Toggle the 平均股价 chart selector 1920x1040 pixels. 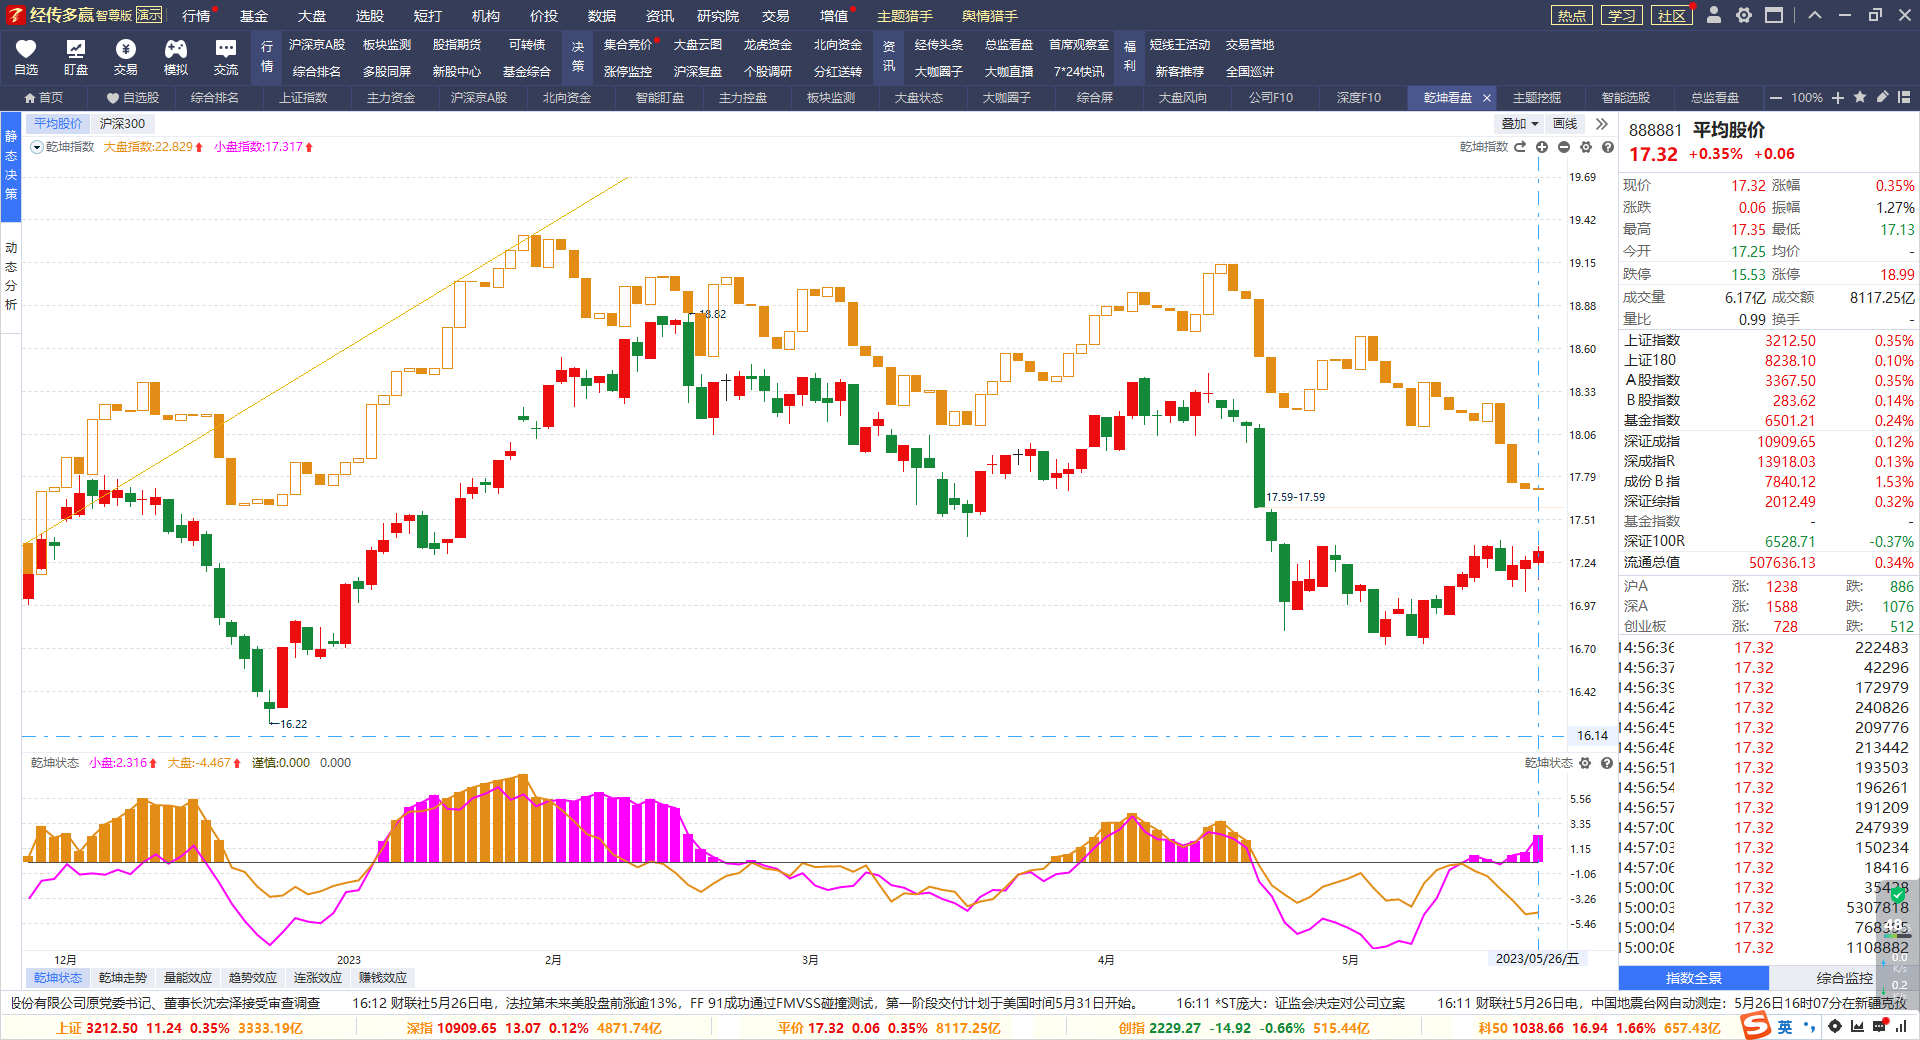(x=58, y=124)
